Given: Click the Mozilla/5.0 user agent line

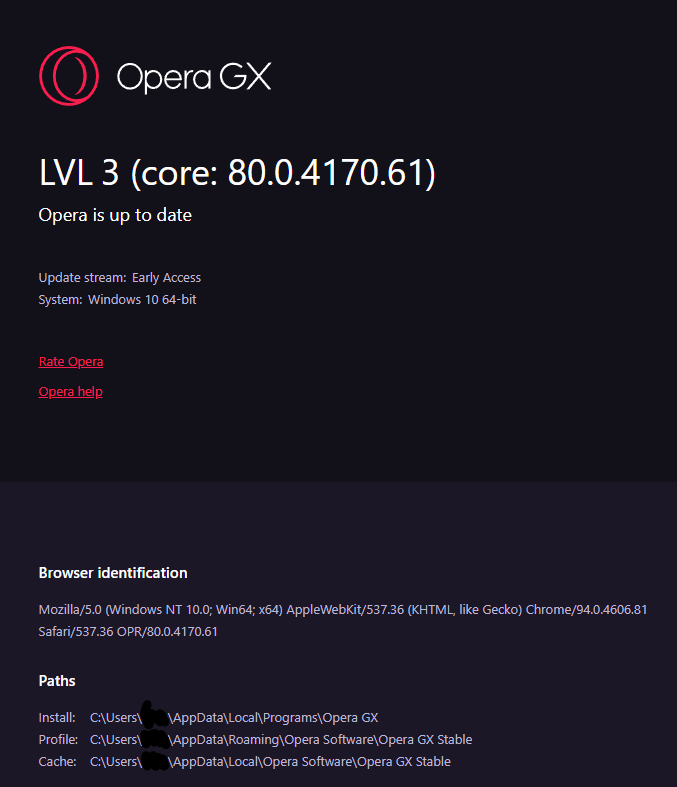Looking at the screenshot, I should (x=343, y=609).
